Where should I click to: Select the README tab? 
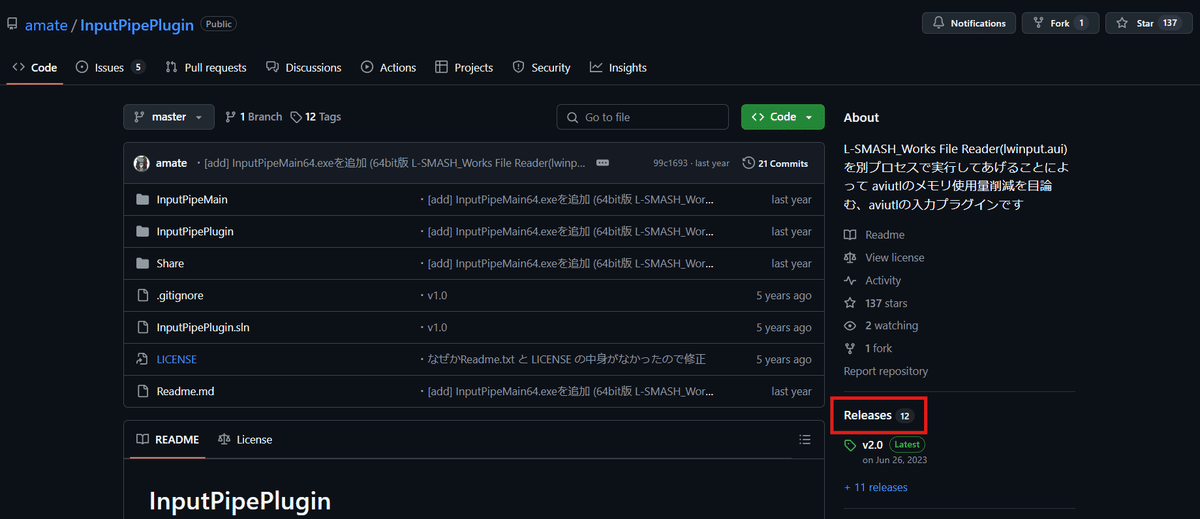168,440
